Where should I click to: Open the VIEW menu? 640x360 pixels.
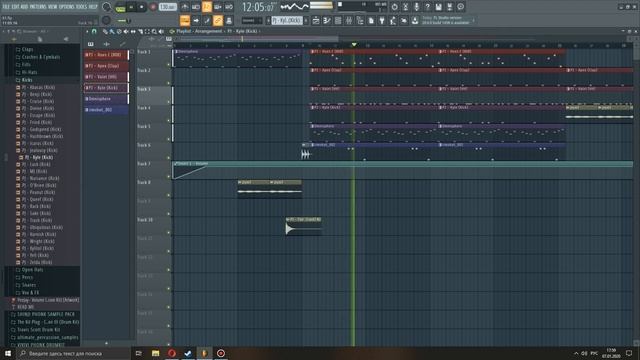[53, 7]
